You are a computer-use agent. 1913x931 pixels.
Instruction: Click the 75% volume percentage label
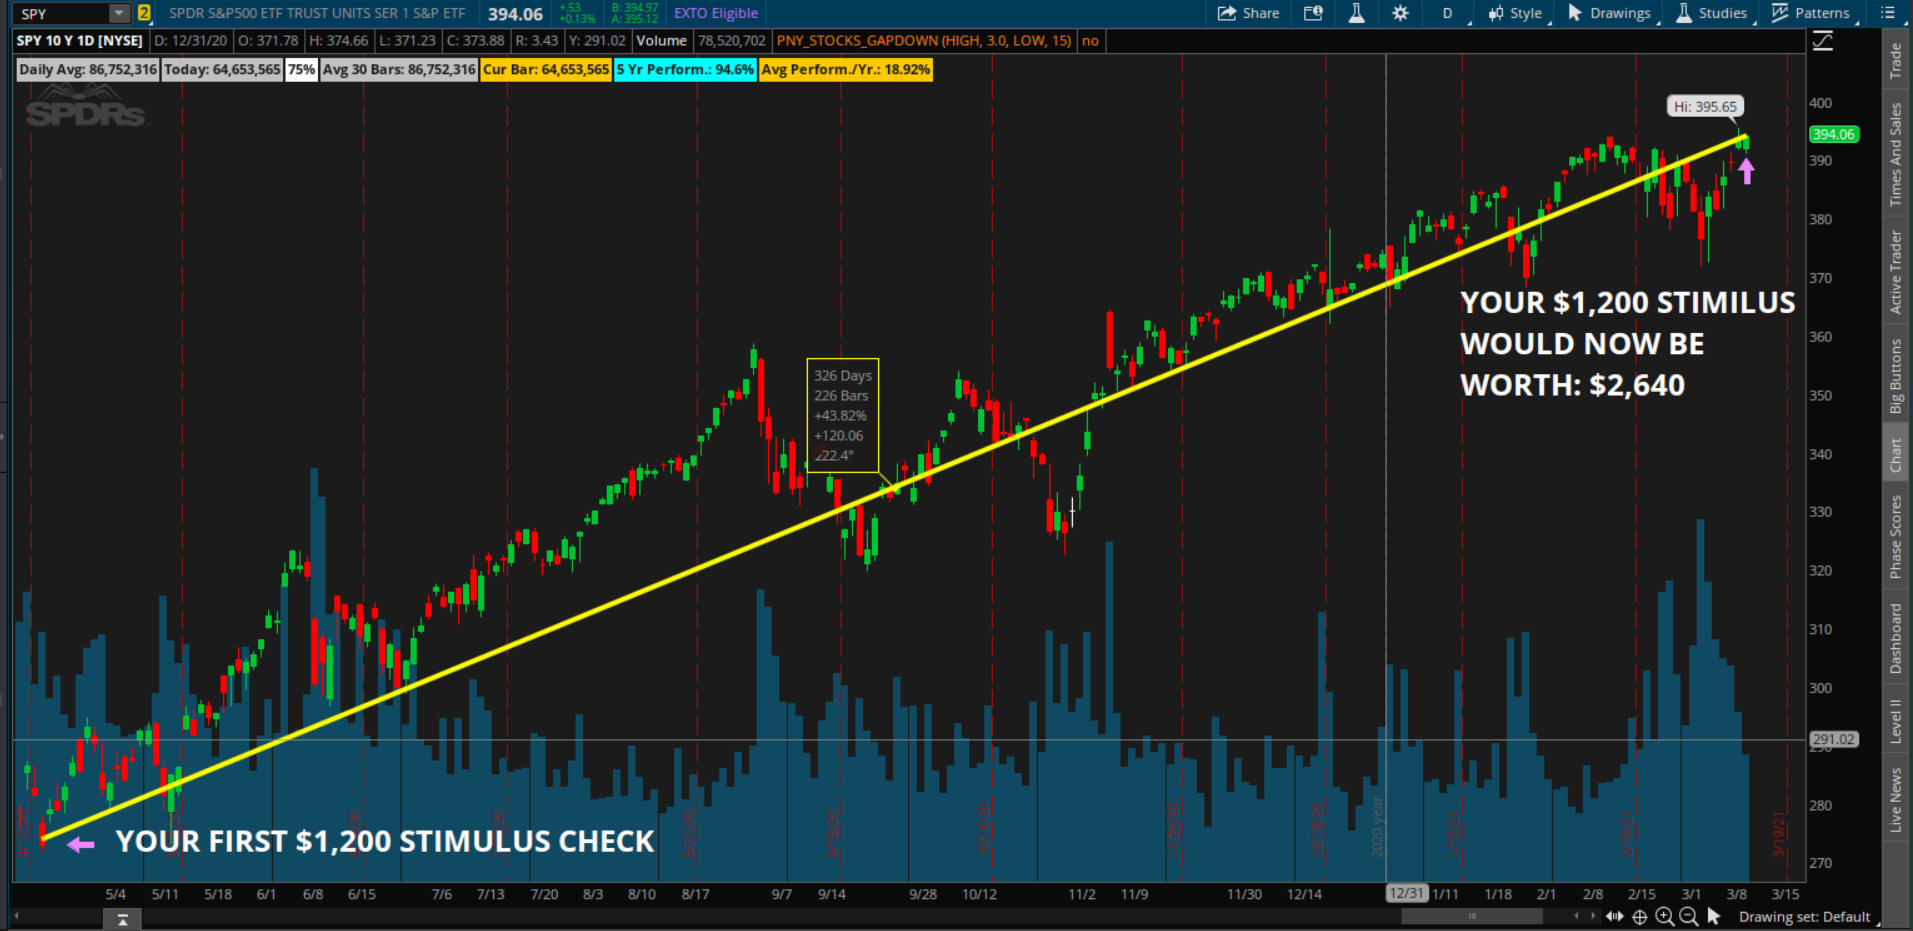301,69
